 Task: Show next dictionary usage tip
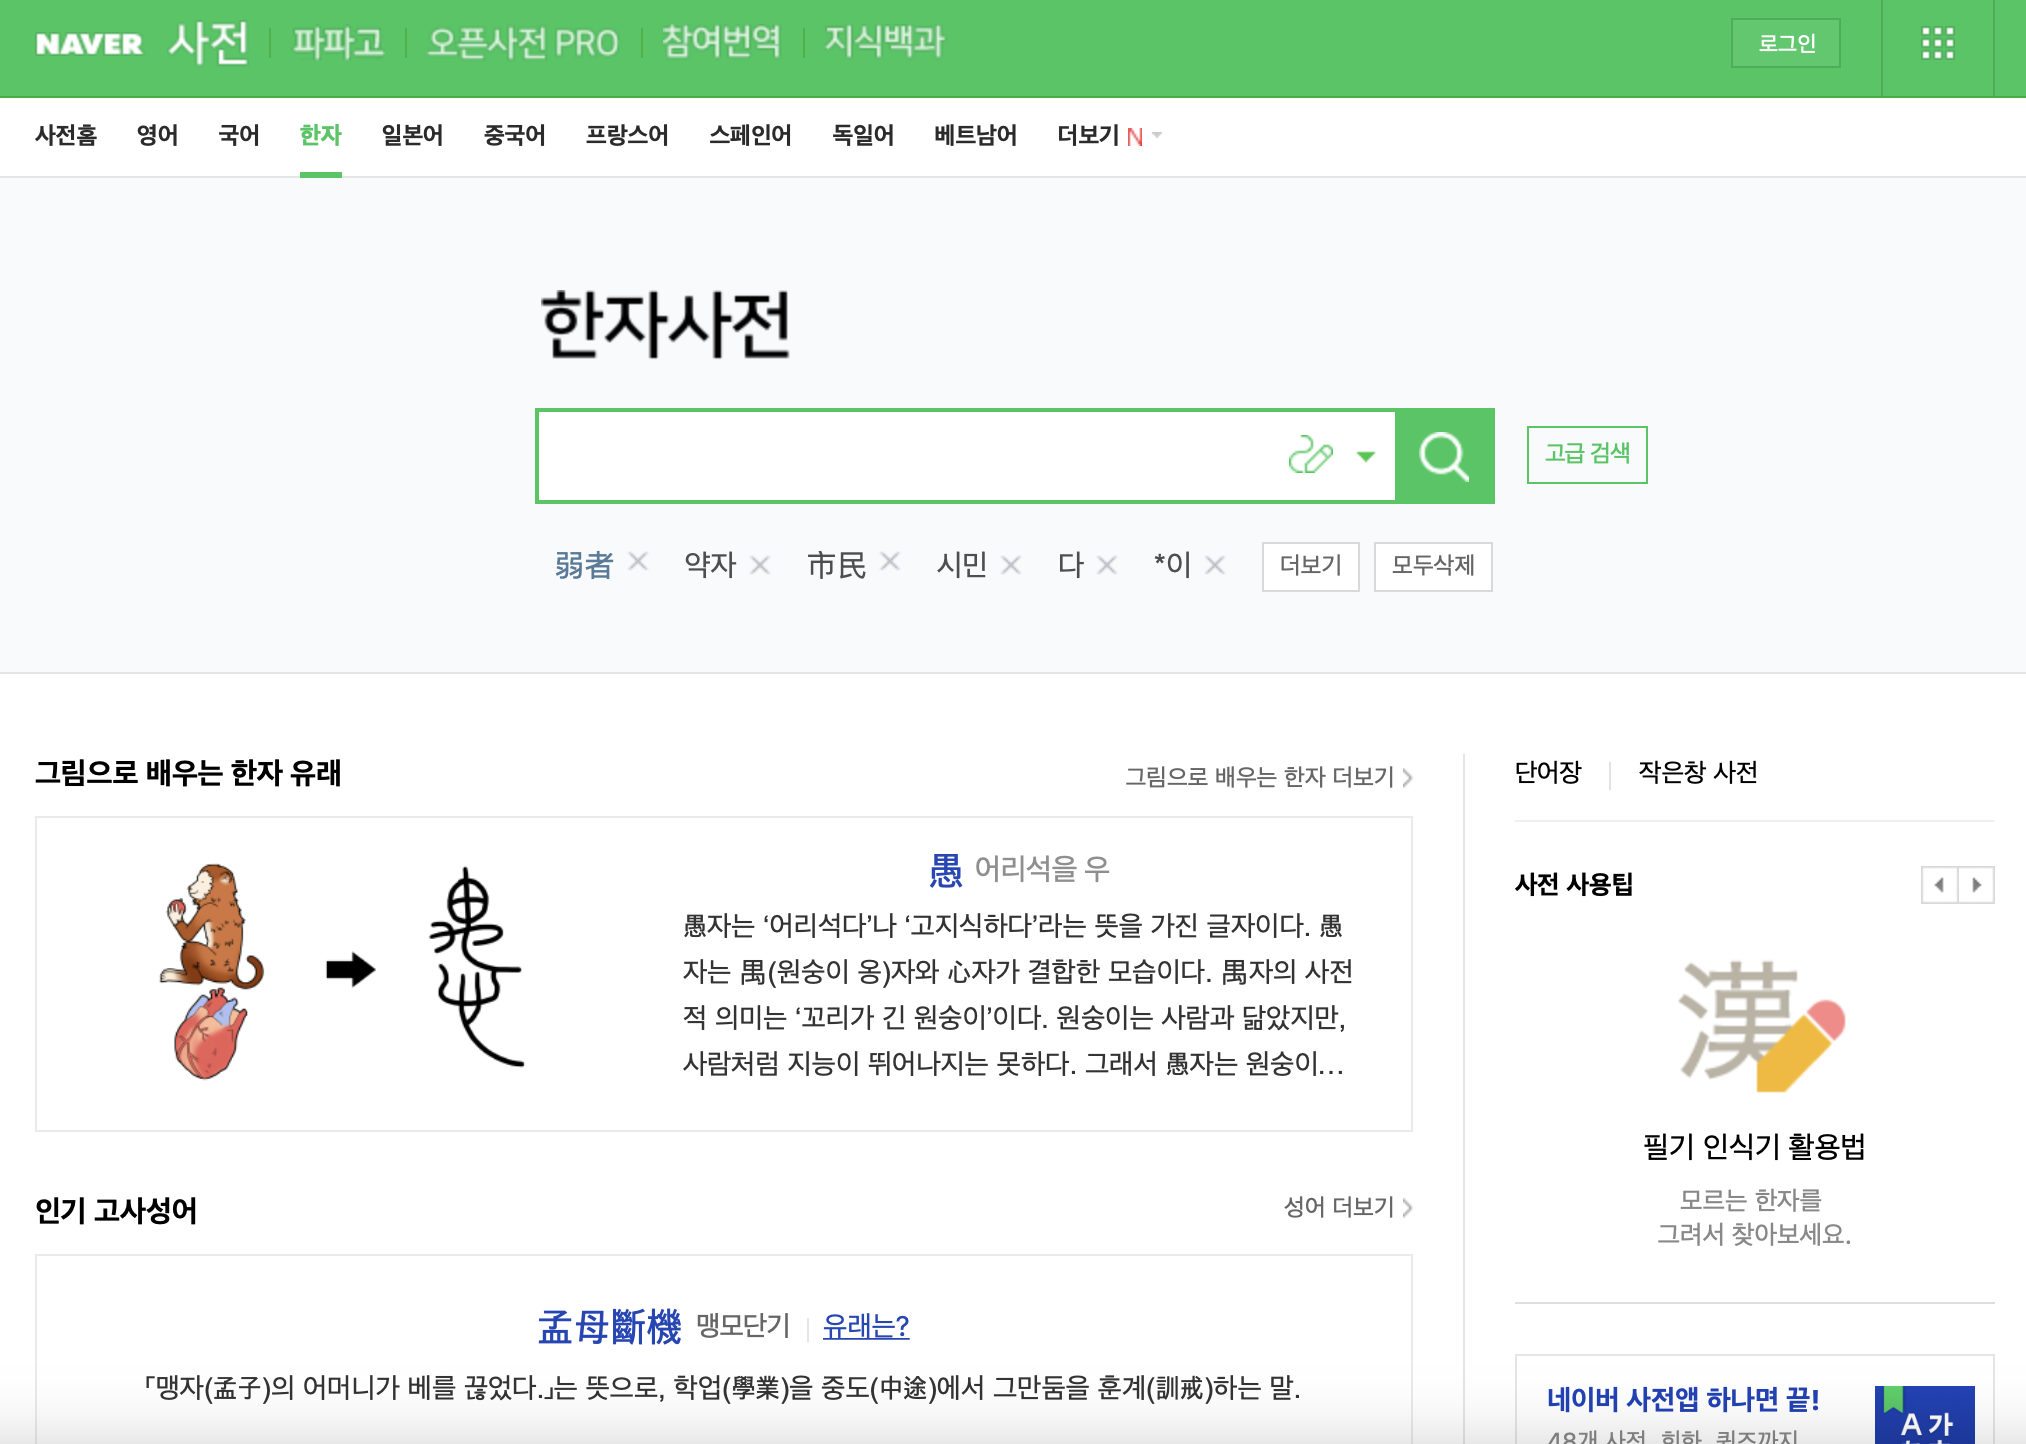click(1976, 885)
